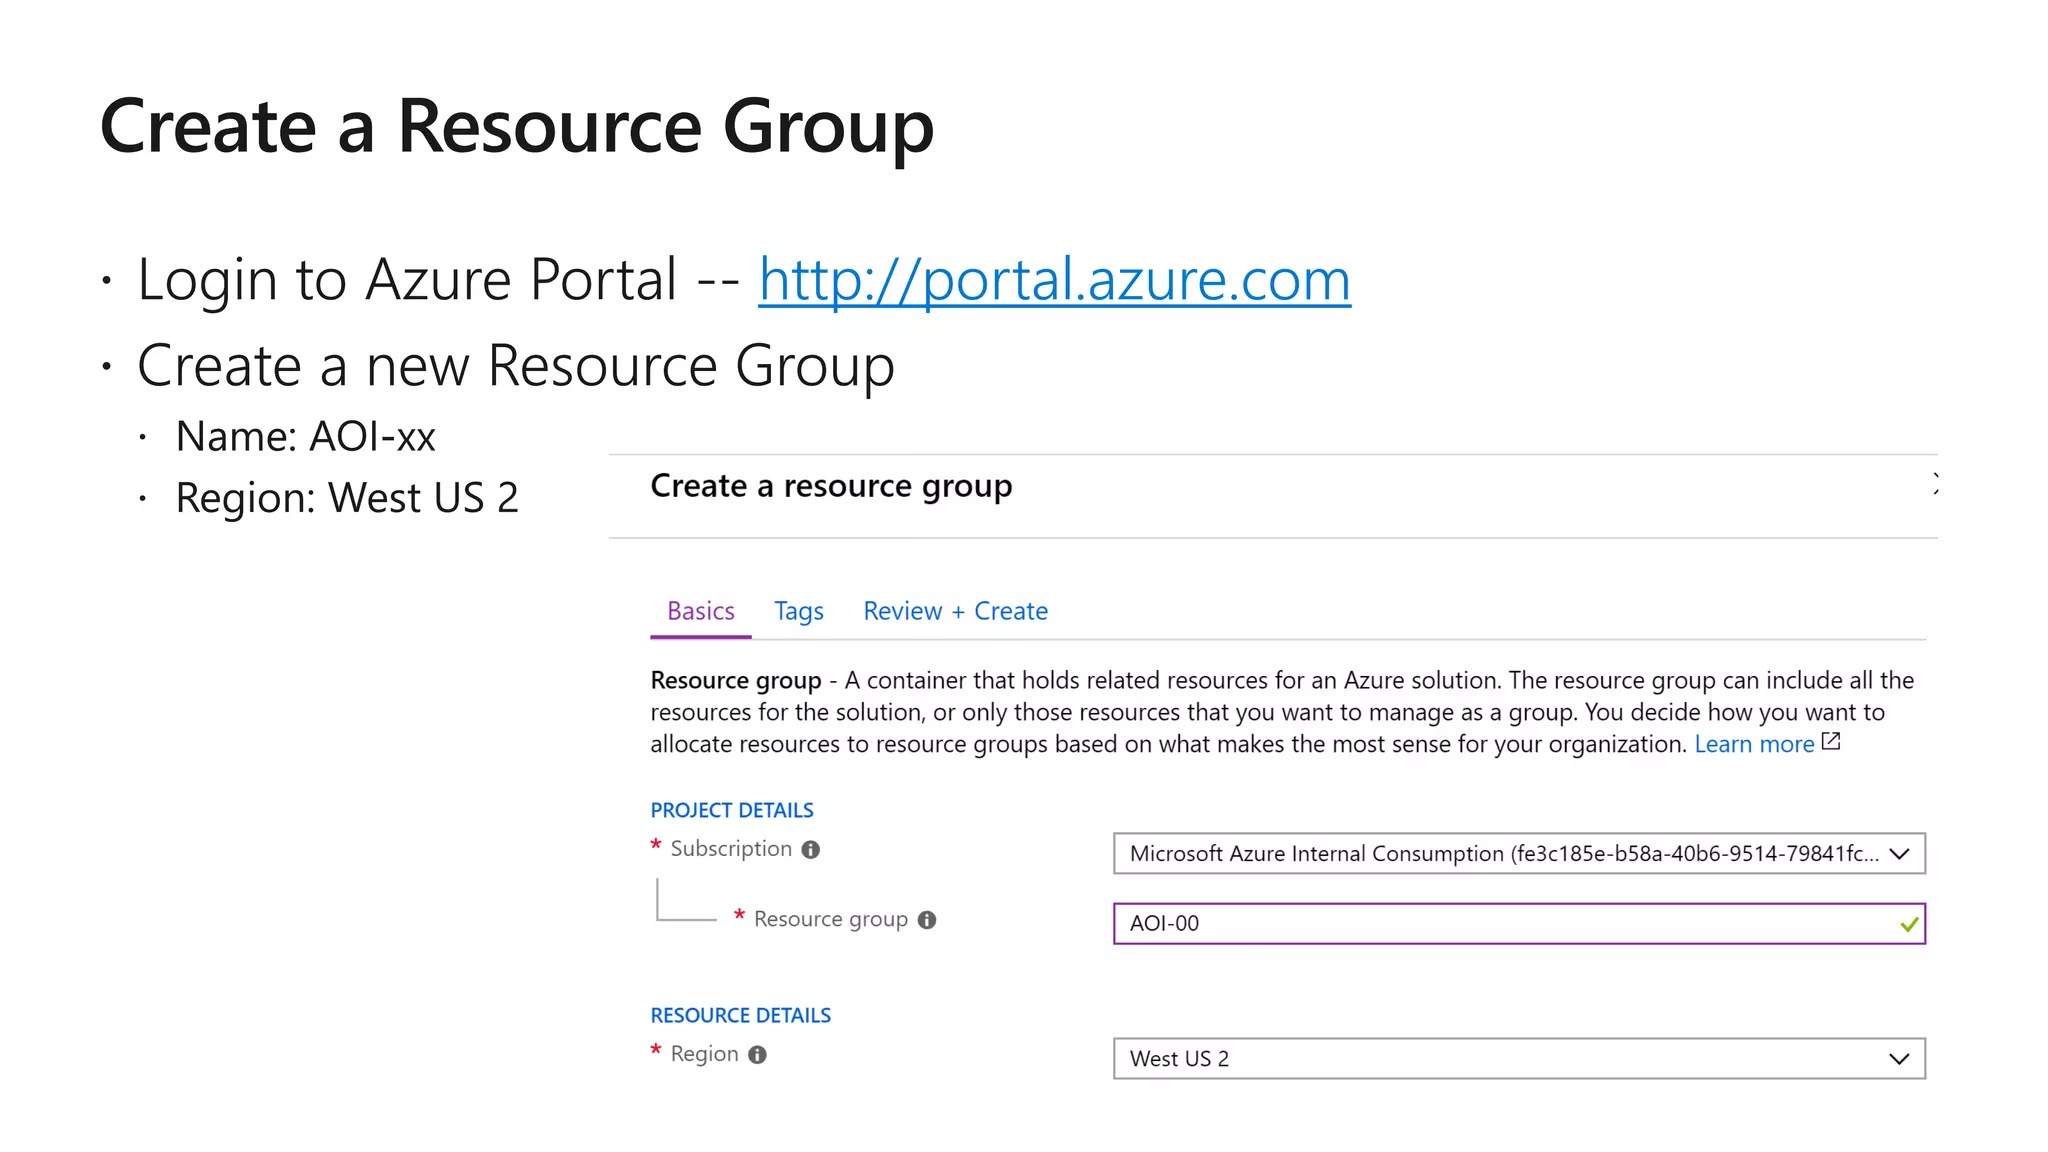Click the Resource group name field AOI-00
Viewport: 2048px width, 1152px height.
tap(1519, 924)
